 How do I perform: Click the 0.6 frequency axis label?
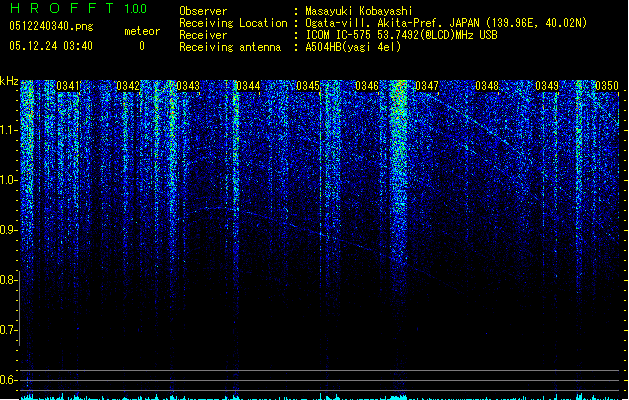coord(8,380)
